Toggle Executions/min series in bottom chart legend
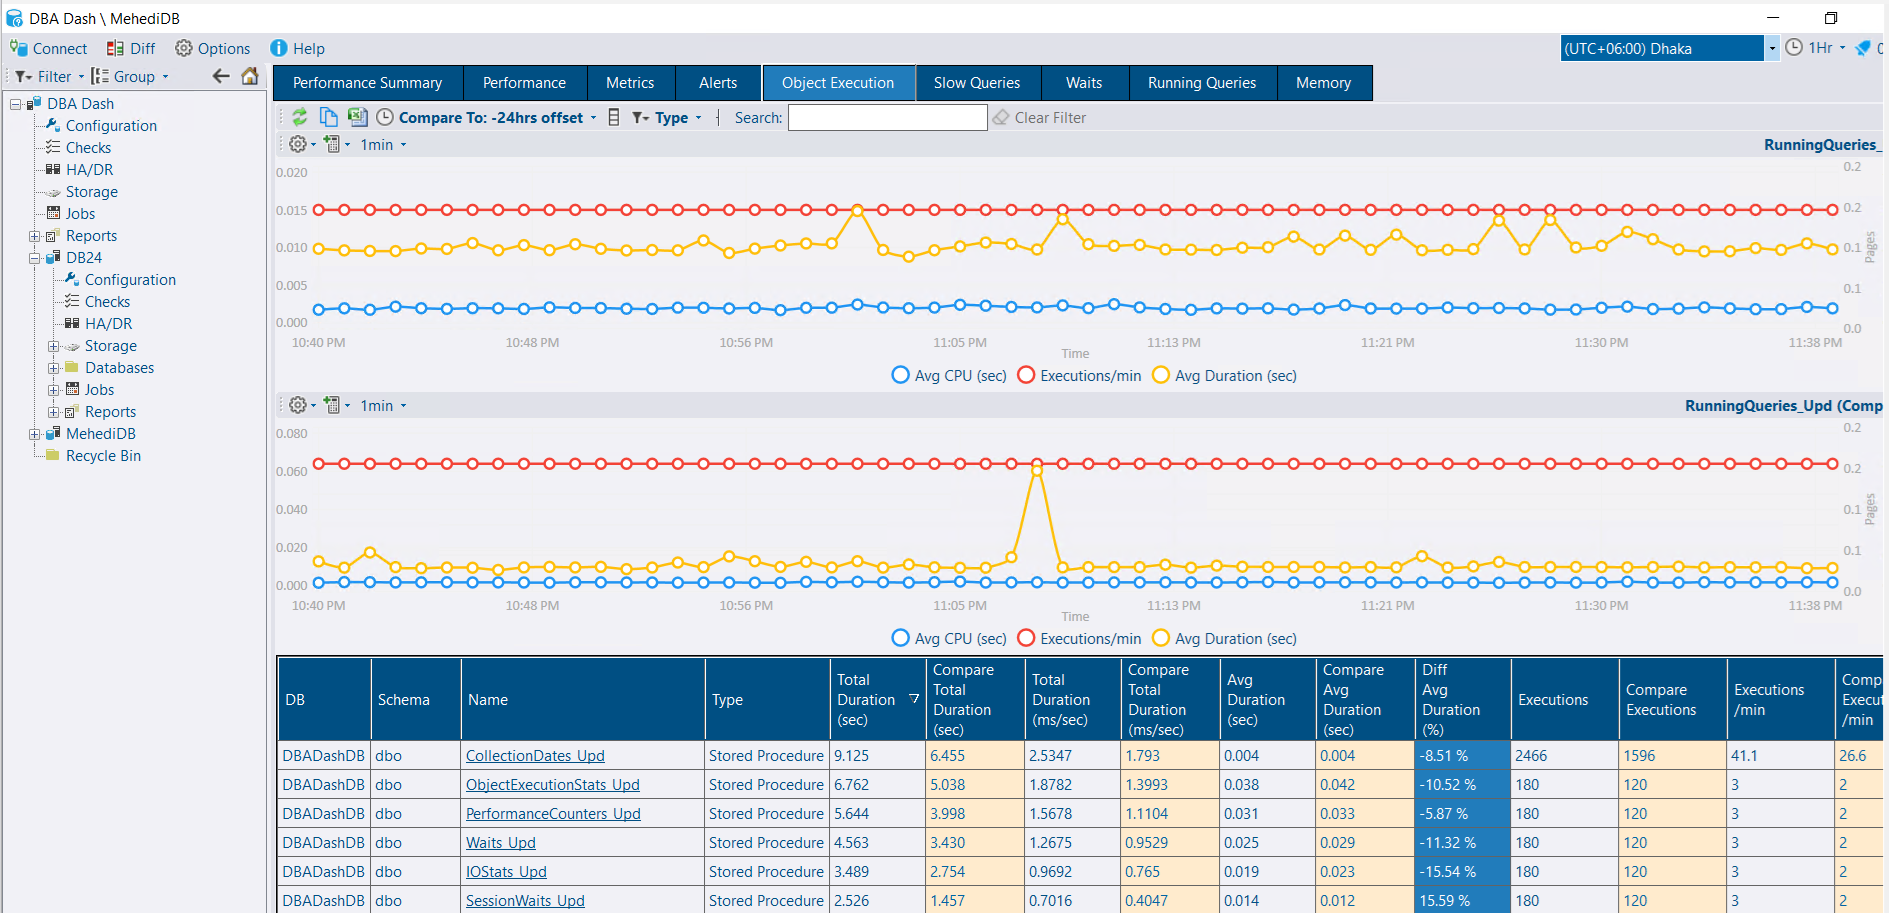Viewport: 1889px width, 913px height. [1079, 639]
